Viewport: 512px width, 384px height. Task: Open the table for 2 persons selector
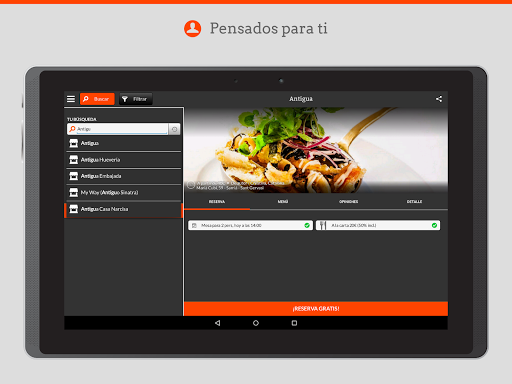click(x=250, y=225)
